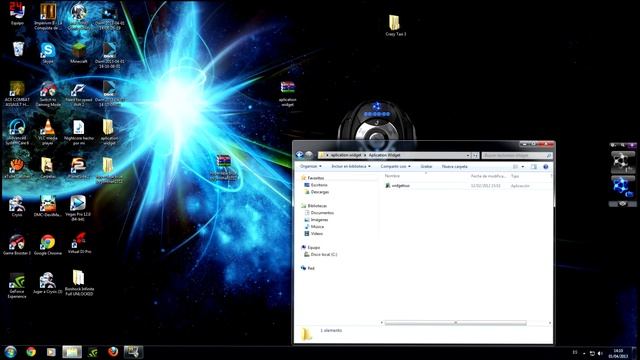640x360 pixels.
Task: Click the Explorer search field
Action: 517,156
